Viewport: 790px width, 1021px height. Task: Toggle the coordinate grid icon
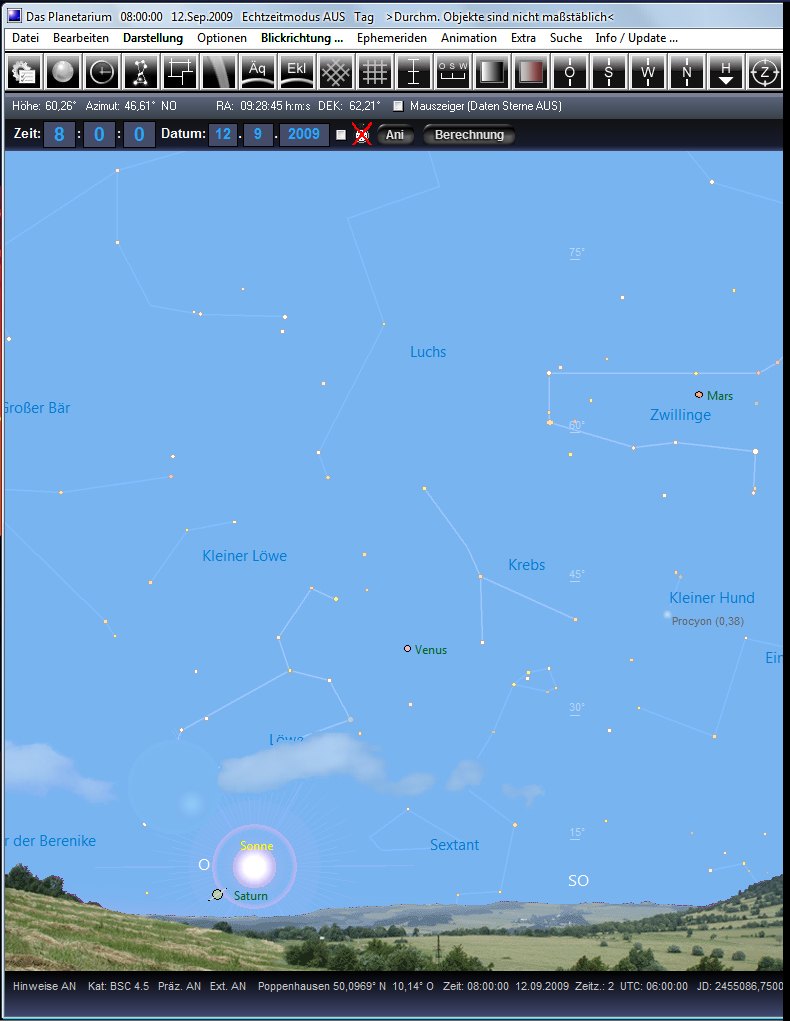pos(374,72)
